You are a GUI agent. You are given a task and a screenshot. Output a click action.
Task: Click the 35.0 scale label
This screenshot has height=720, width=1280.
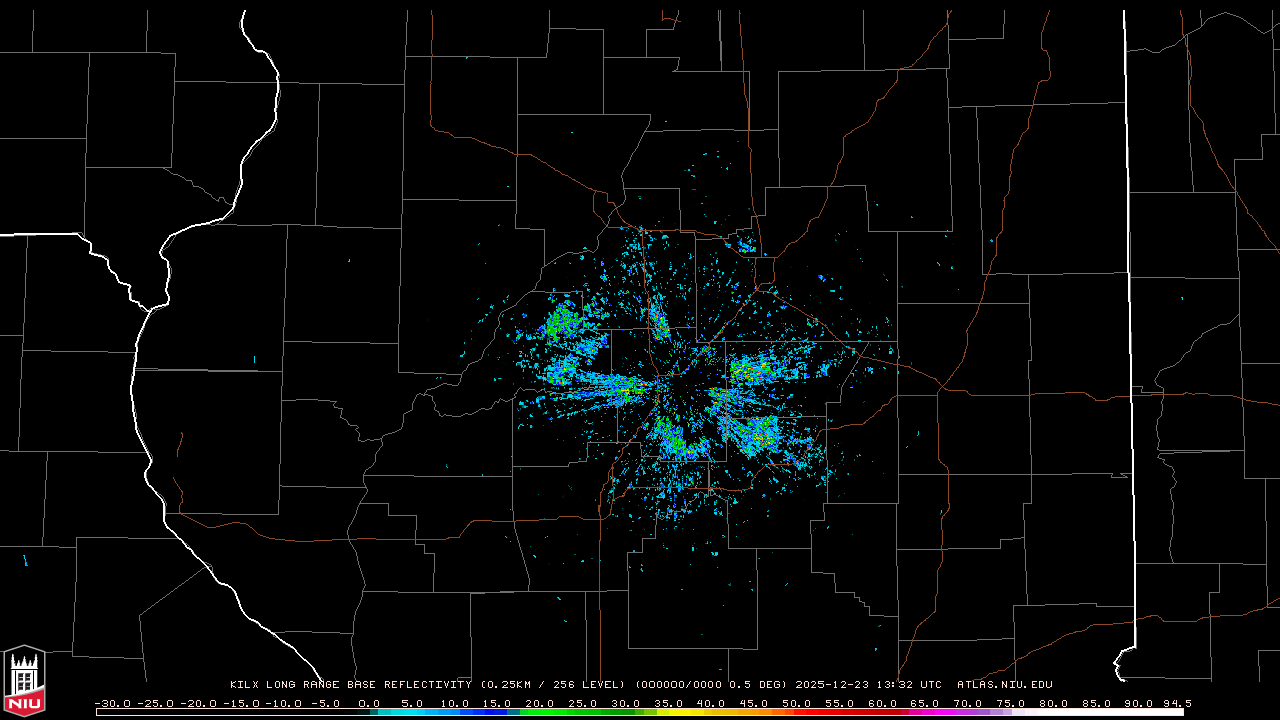coord(669,703)
